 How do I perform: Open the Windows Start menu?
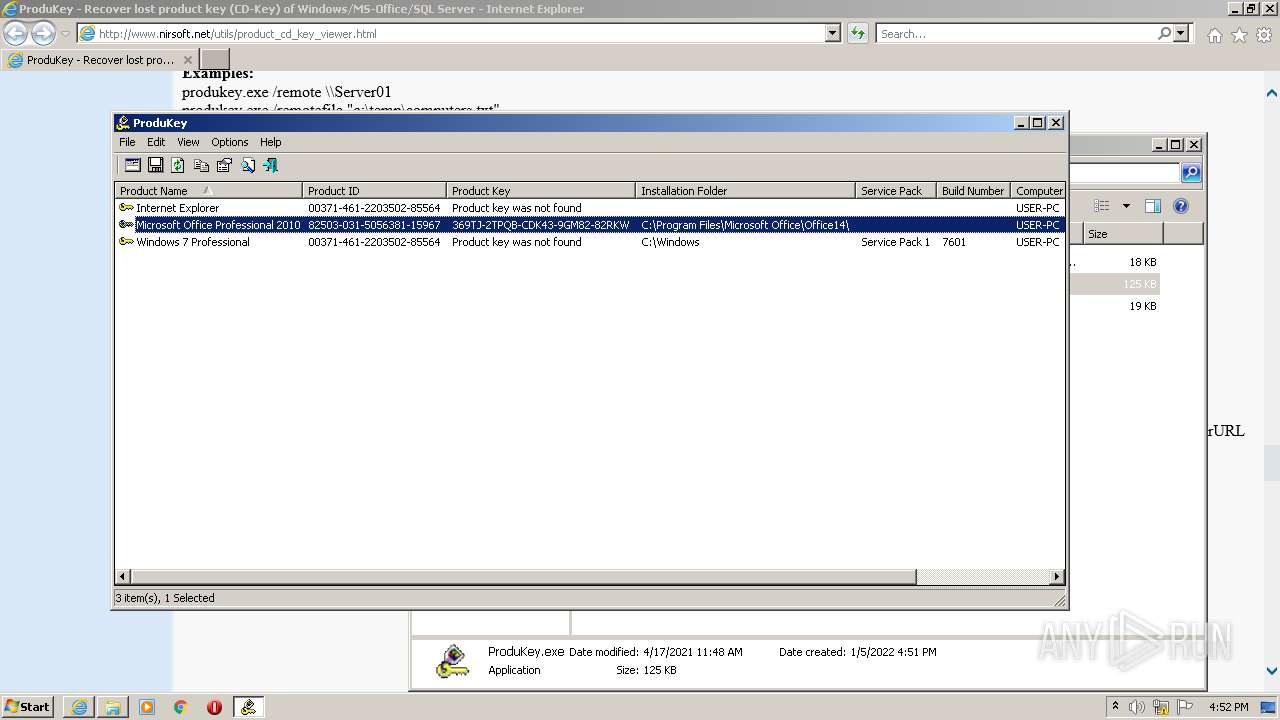click(28, 706)
